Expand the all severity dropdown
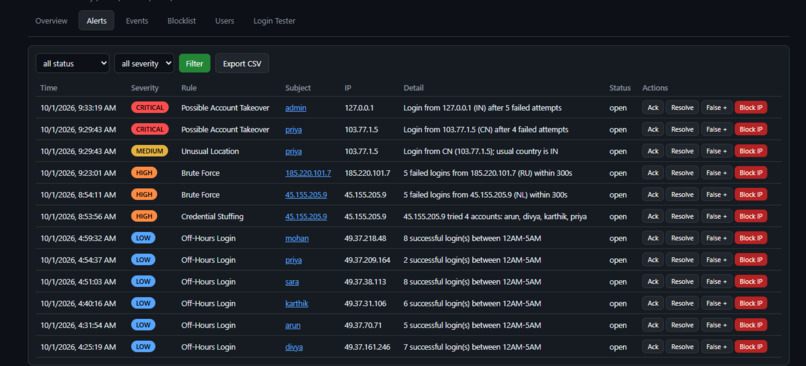 tap(144, 63)
